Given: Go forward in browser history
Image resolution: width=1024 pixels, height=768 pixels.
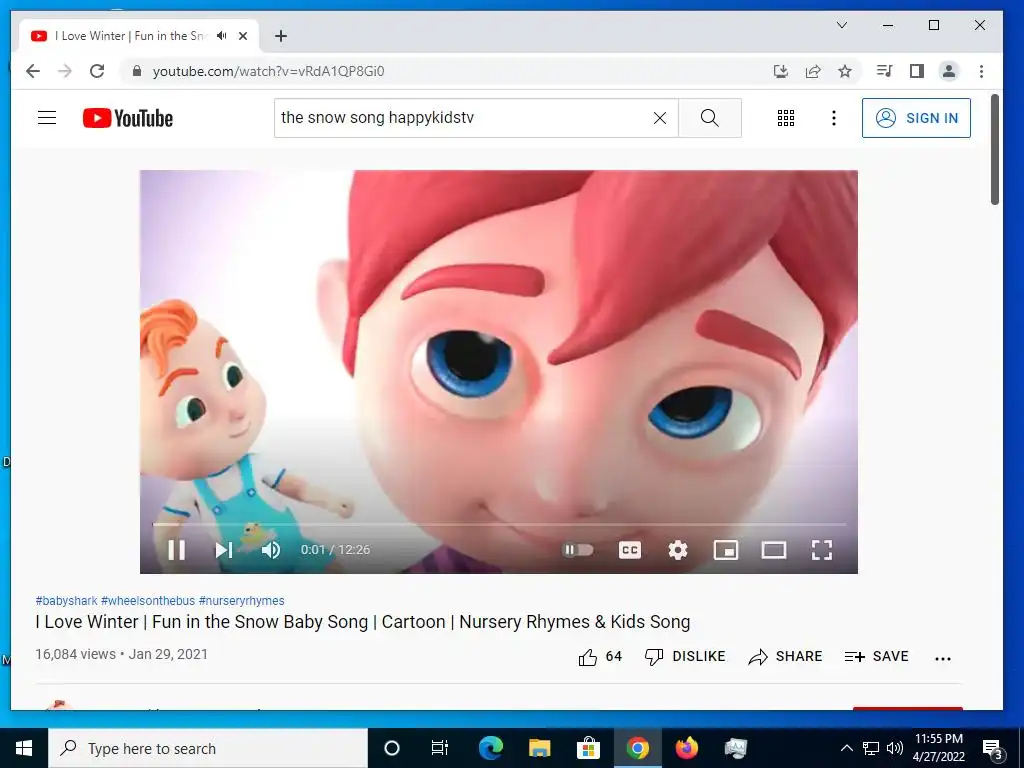Looking at the screenshot, I should (x=65, y=71).
